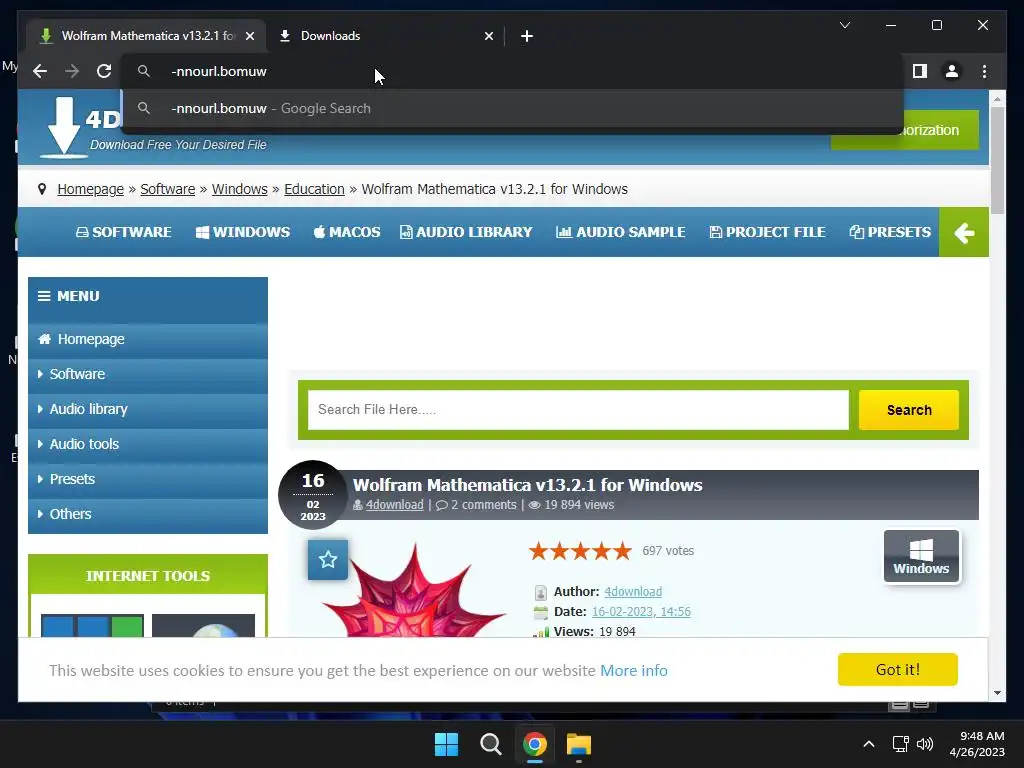
Task: Open MACOS in the top nav
Action: point(347,232)
